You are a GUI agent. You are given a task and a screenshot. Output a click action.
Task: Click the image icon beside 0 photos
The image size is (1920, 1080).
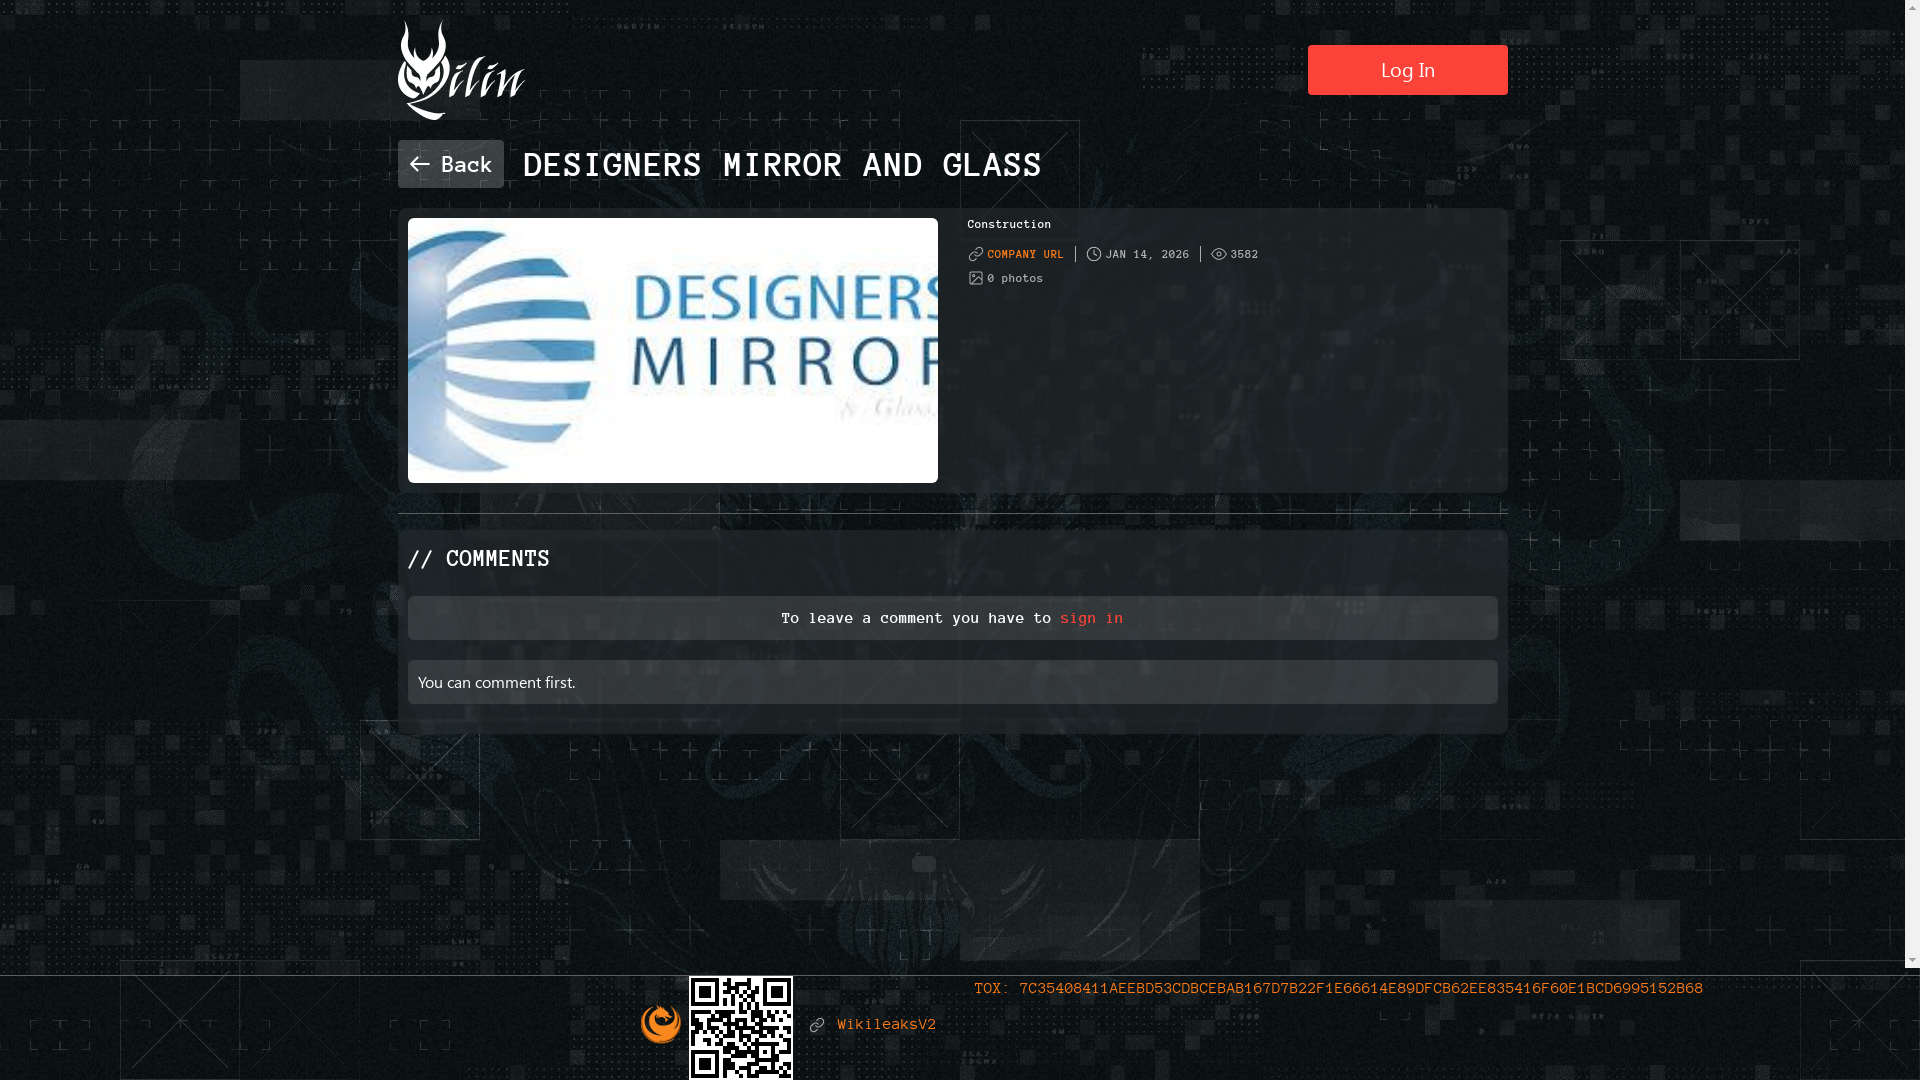[976, 278]
